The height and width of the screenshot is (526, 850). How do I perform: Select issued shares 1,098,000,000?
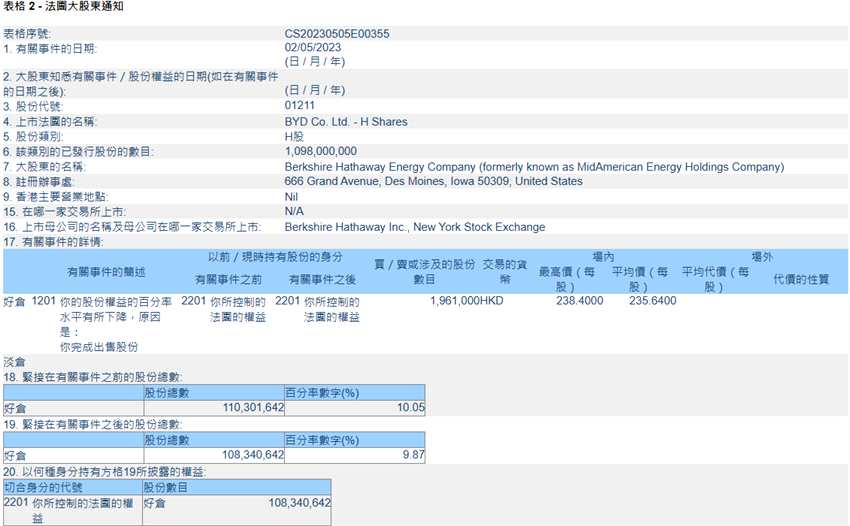(x=320, y=151)
